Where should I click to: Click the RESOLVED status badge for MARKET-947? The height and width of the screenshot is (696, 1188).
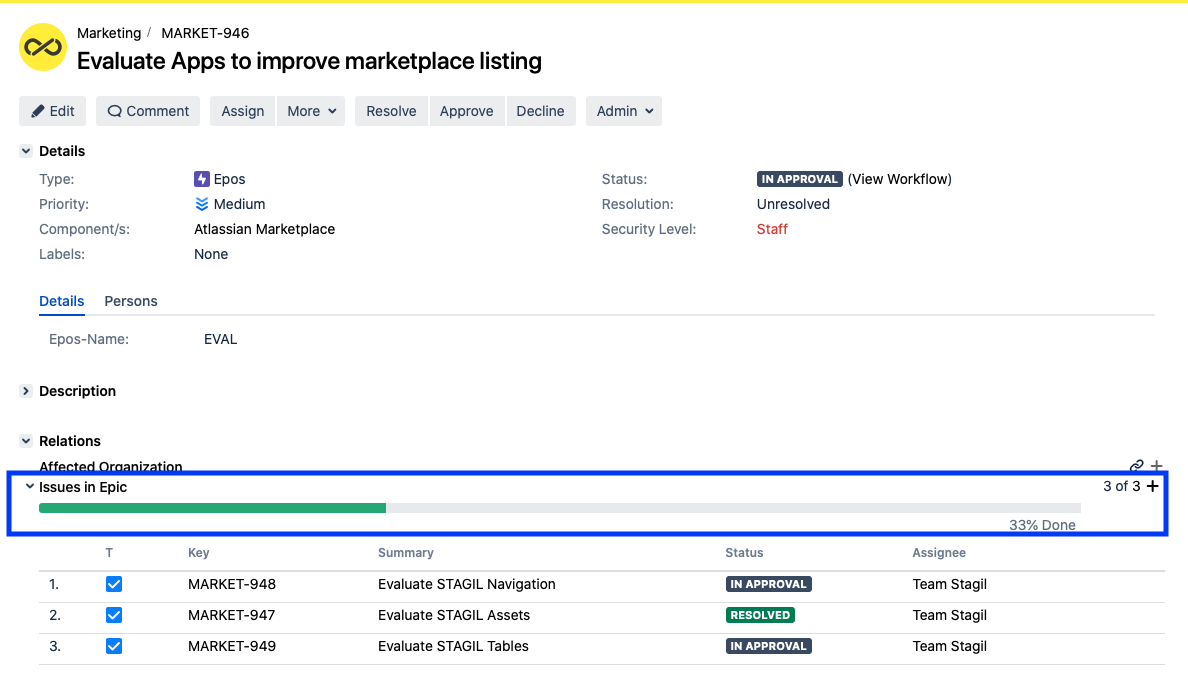click(760, 616)
